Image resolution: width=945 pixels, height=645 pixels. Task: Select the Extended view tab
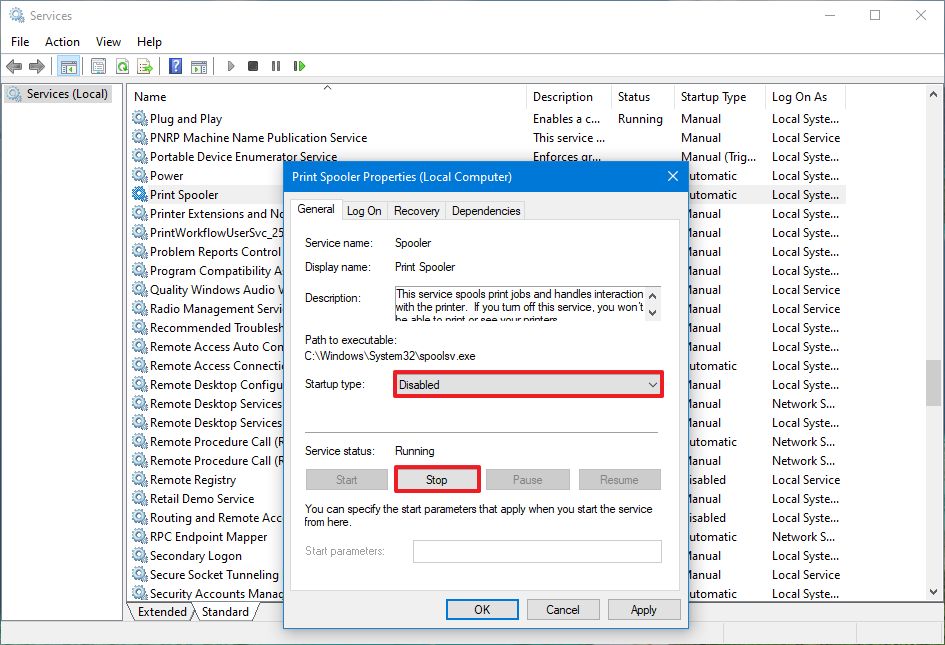tap(162, 612)
